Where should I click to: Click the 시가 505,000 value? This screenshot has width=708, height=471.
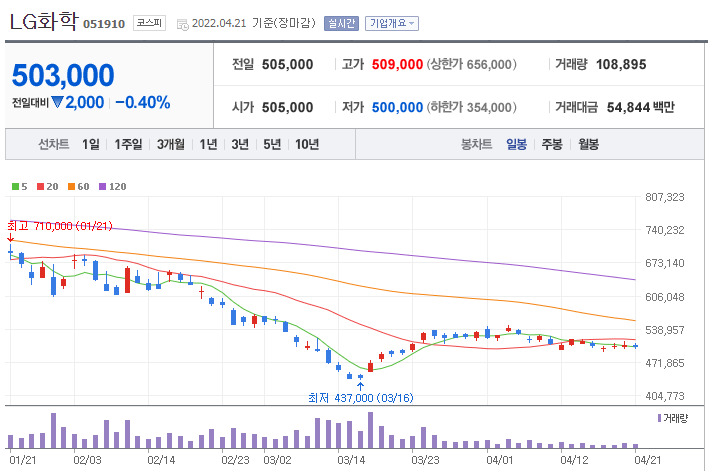tap(288, 107)
